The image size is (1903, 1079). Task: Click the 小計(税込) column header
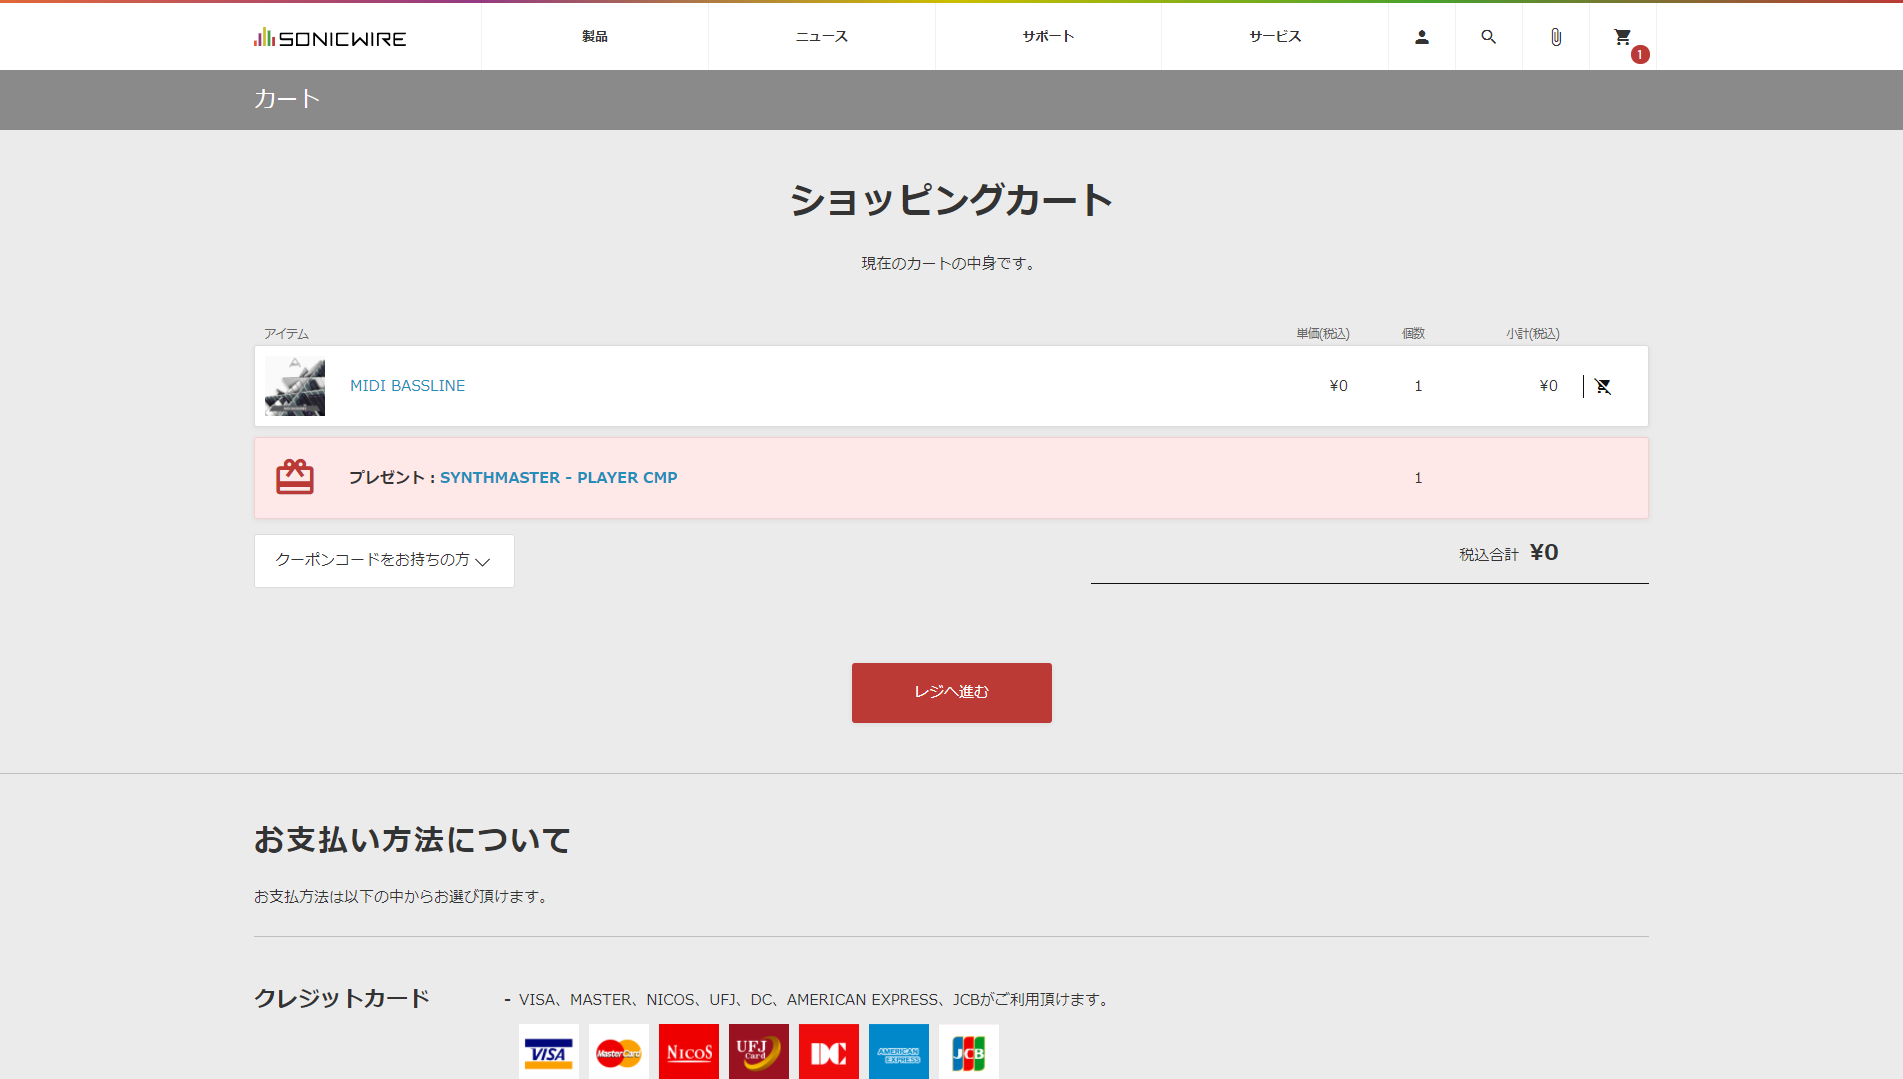tap(1533, 334)
